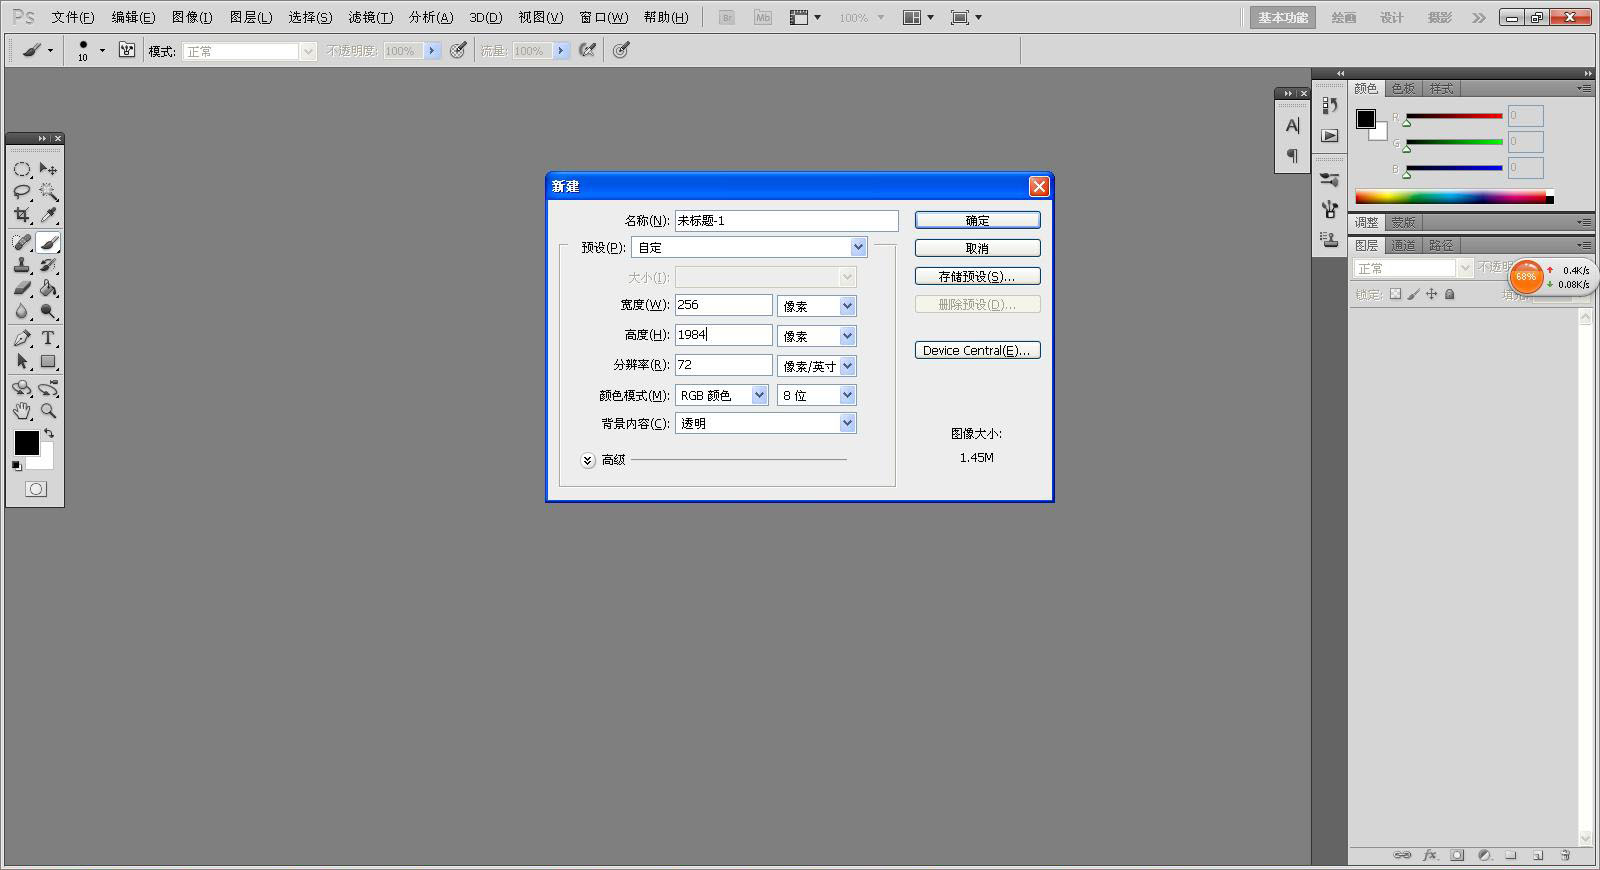Toggle the airbrush option in options bar
Viewport: 1600px width, 870px height.
coord(588,50)
